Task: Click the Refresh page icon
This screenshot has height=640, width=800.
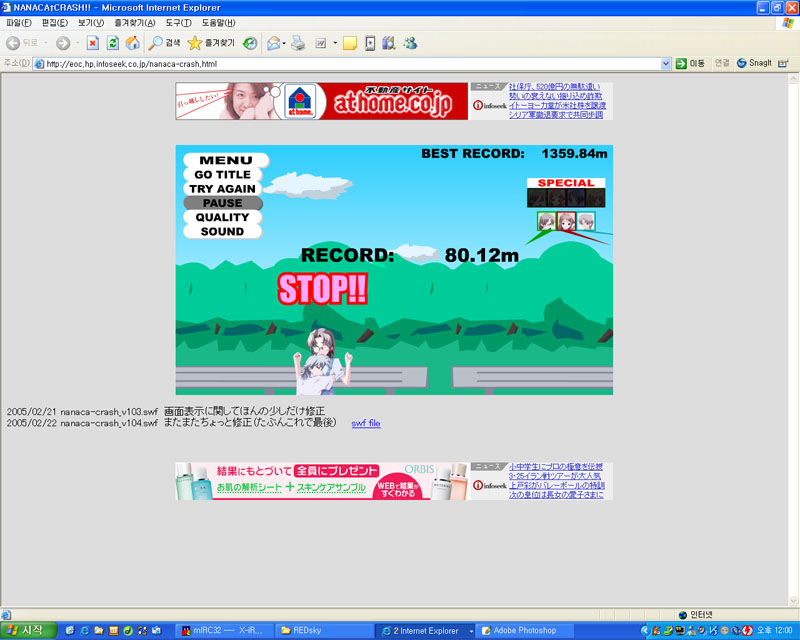Action: (x=113, y=43)
